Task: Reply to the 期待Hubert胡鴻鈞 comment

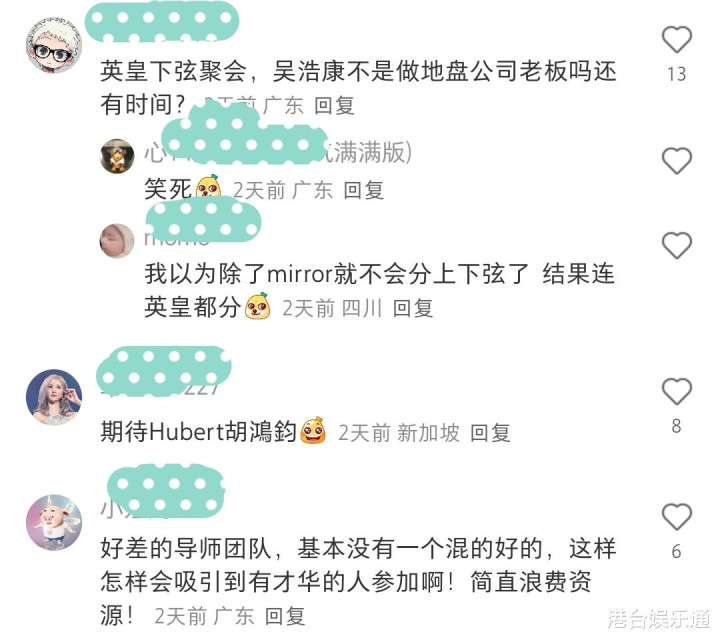Action: [x=490, y=433]
